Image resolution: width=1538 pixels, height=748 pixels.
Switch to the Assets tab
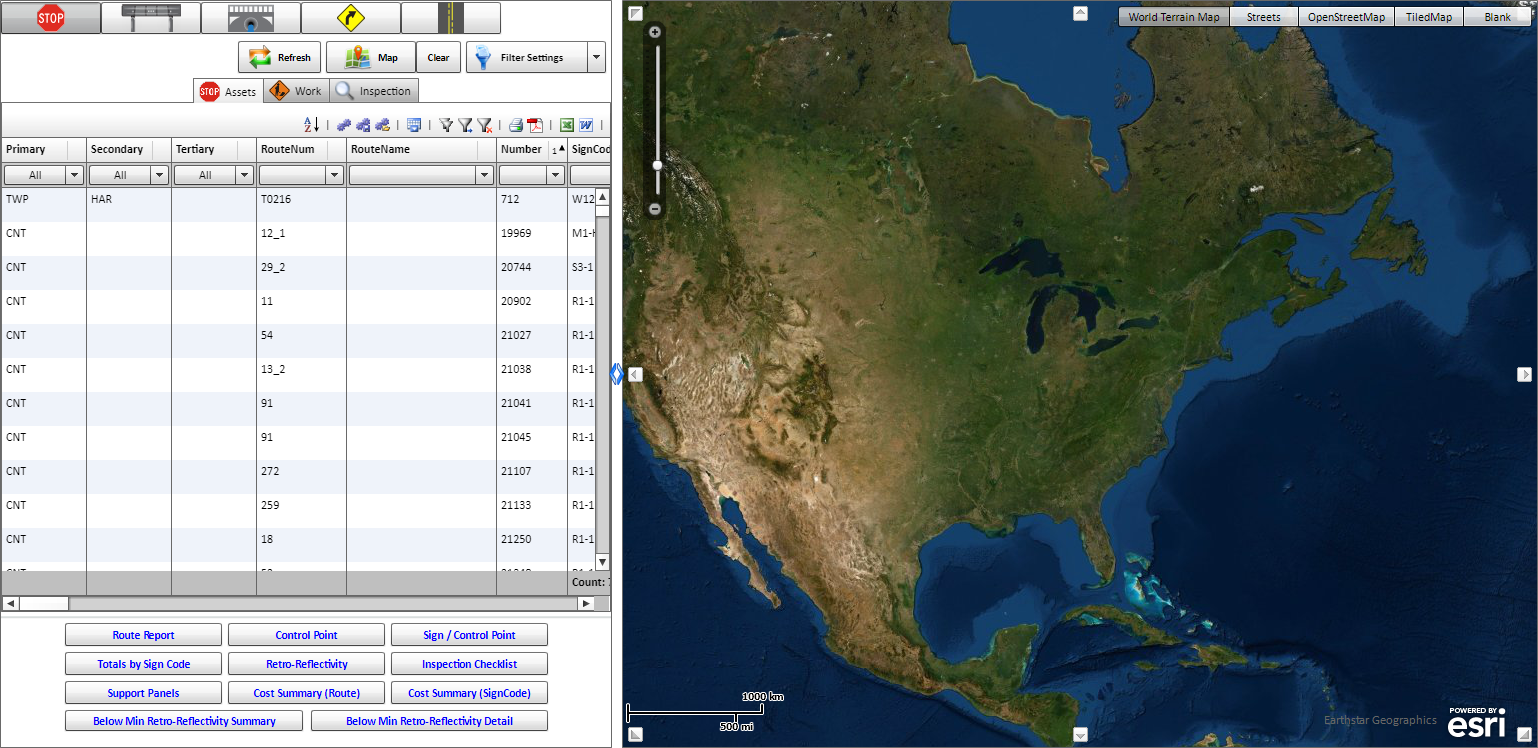pyautogui.click(x=228, y=91)
